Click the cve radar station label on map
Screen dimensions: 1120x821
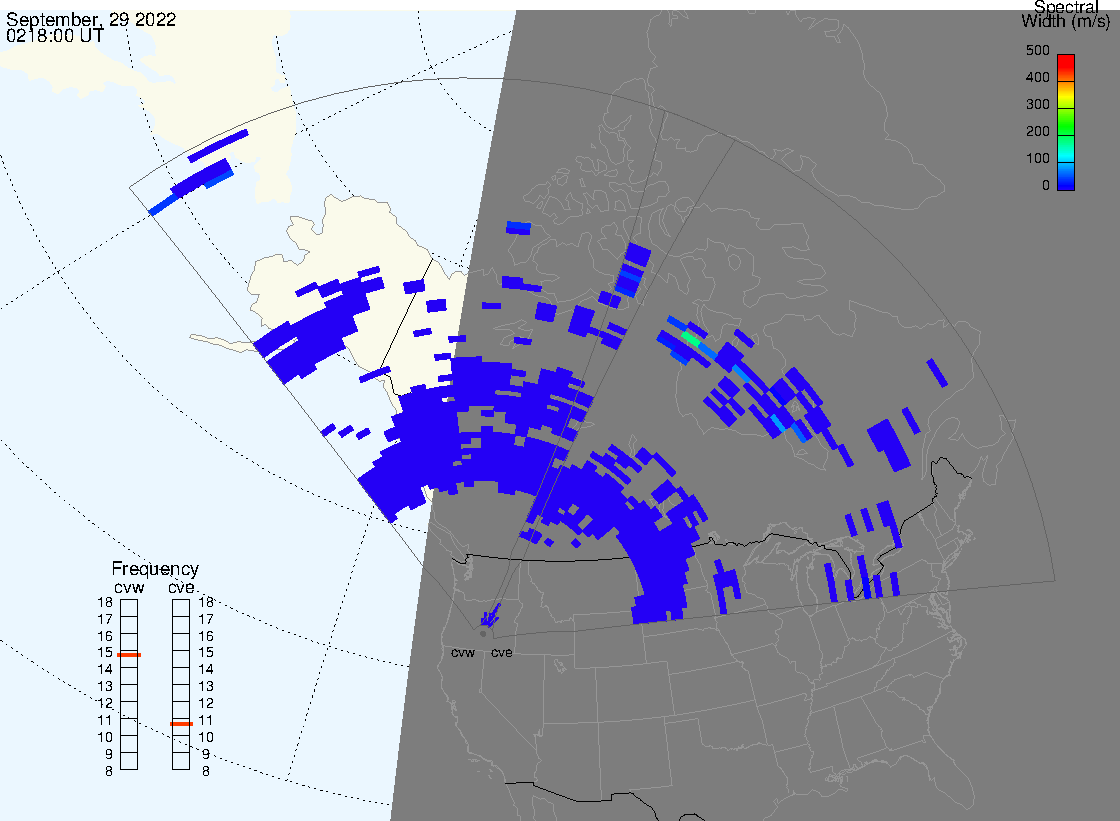(501, 653)
